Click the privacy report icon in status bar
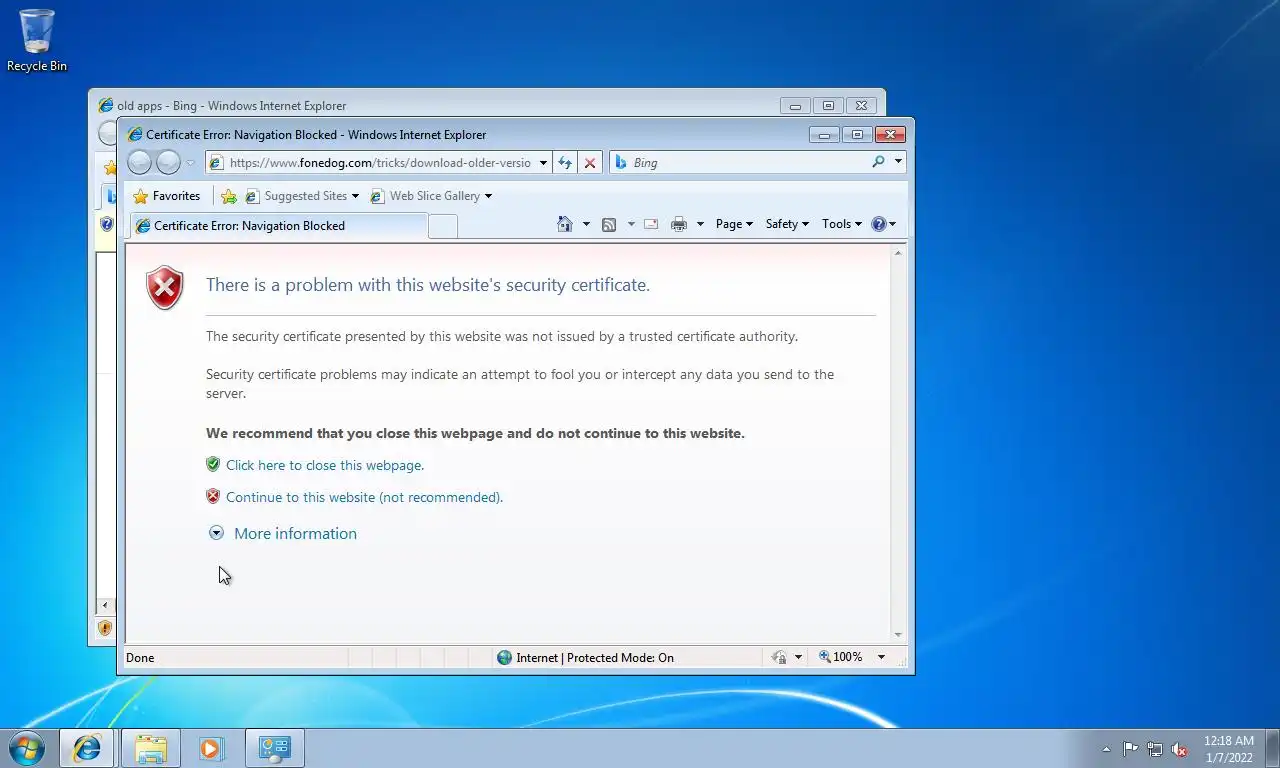The width and height of the screenshot is (1280, 768). [x=779, y=657]
